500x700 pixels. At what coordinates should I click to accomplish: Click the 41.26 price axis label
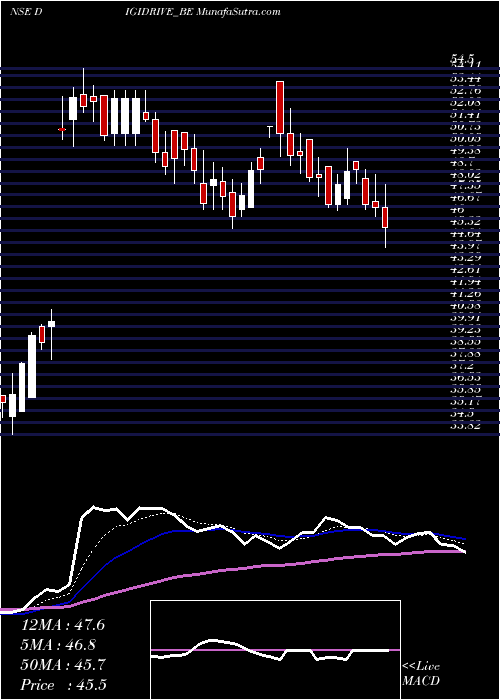[465, 294]
